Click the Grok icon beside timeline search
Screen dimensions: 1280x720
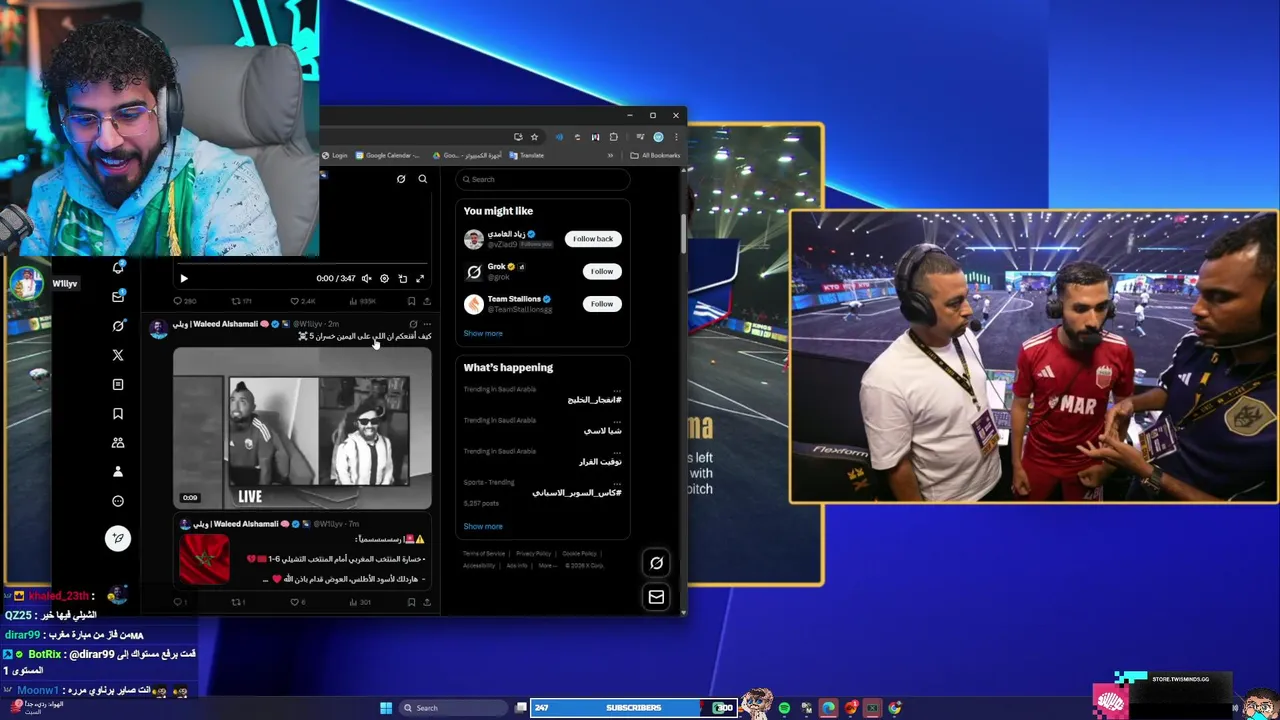click(x=401, y=179)
